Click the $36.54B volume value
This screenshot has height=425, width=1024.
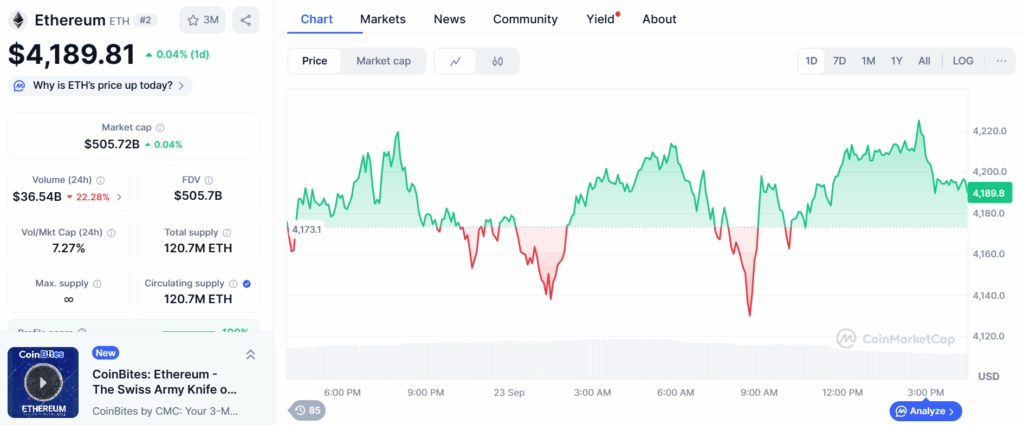(37, 197)
